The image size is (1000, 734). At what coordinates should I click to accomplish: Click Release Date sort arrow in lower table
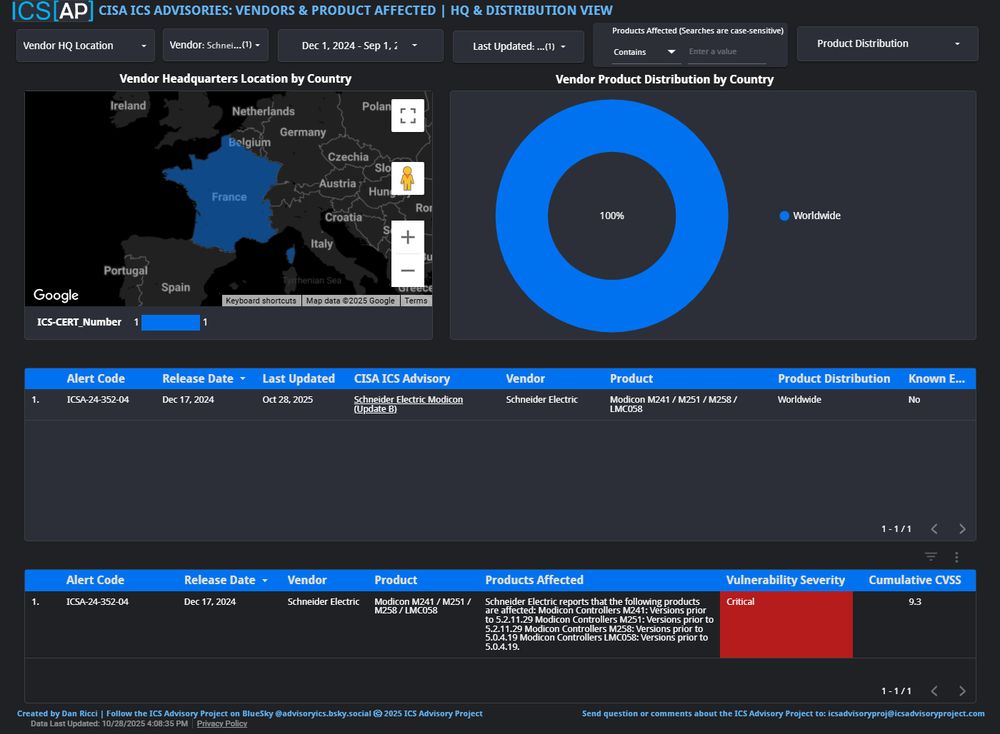point(265,580)
